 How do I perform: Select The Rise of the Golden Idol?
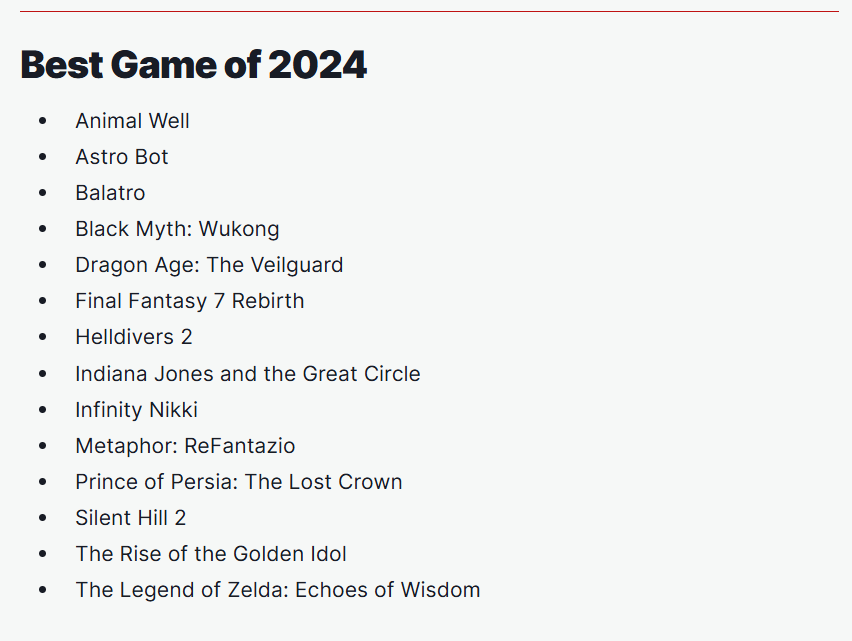tap(210, 554)
